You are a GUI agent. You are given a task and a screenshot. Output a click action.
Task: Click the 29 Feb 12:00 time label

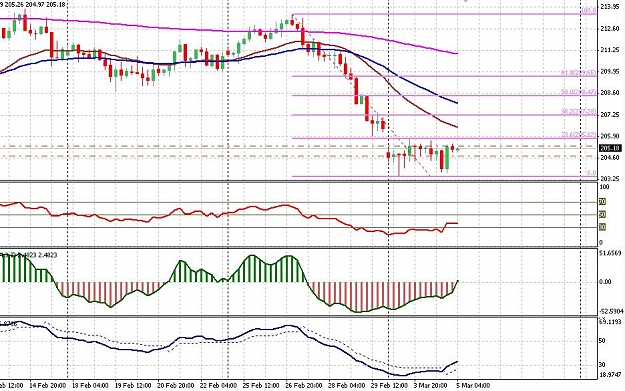click(x=389, y=386)
